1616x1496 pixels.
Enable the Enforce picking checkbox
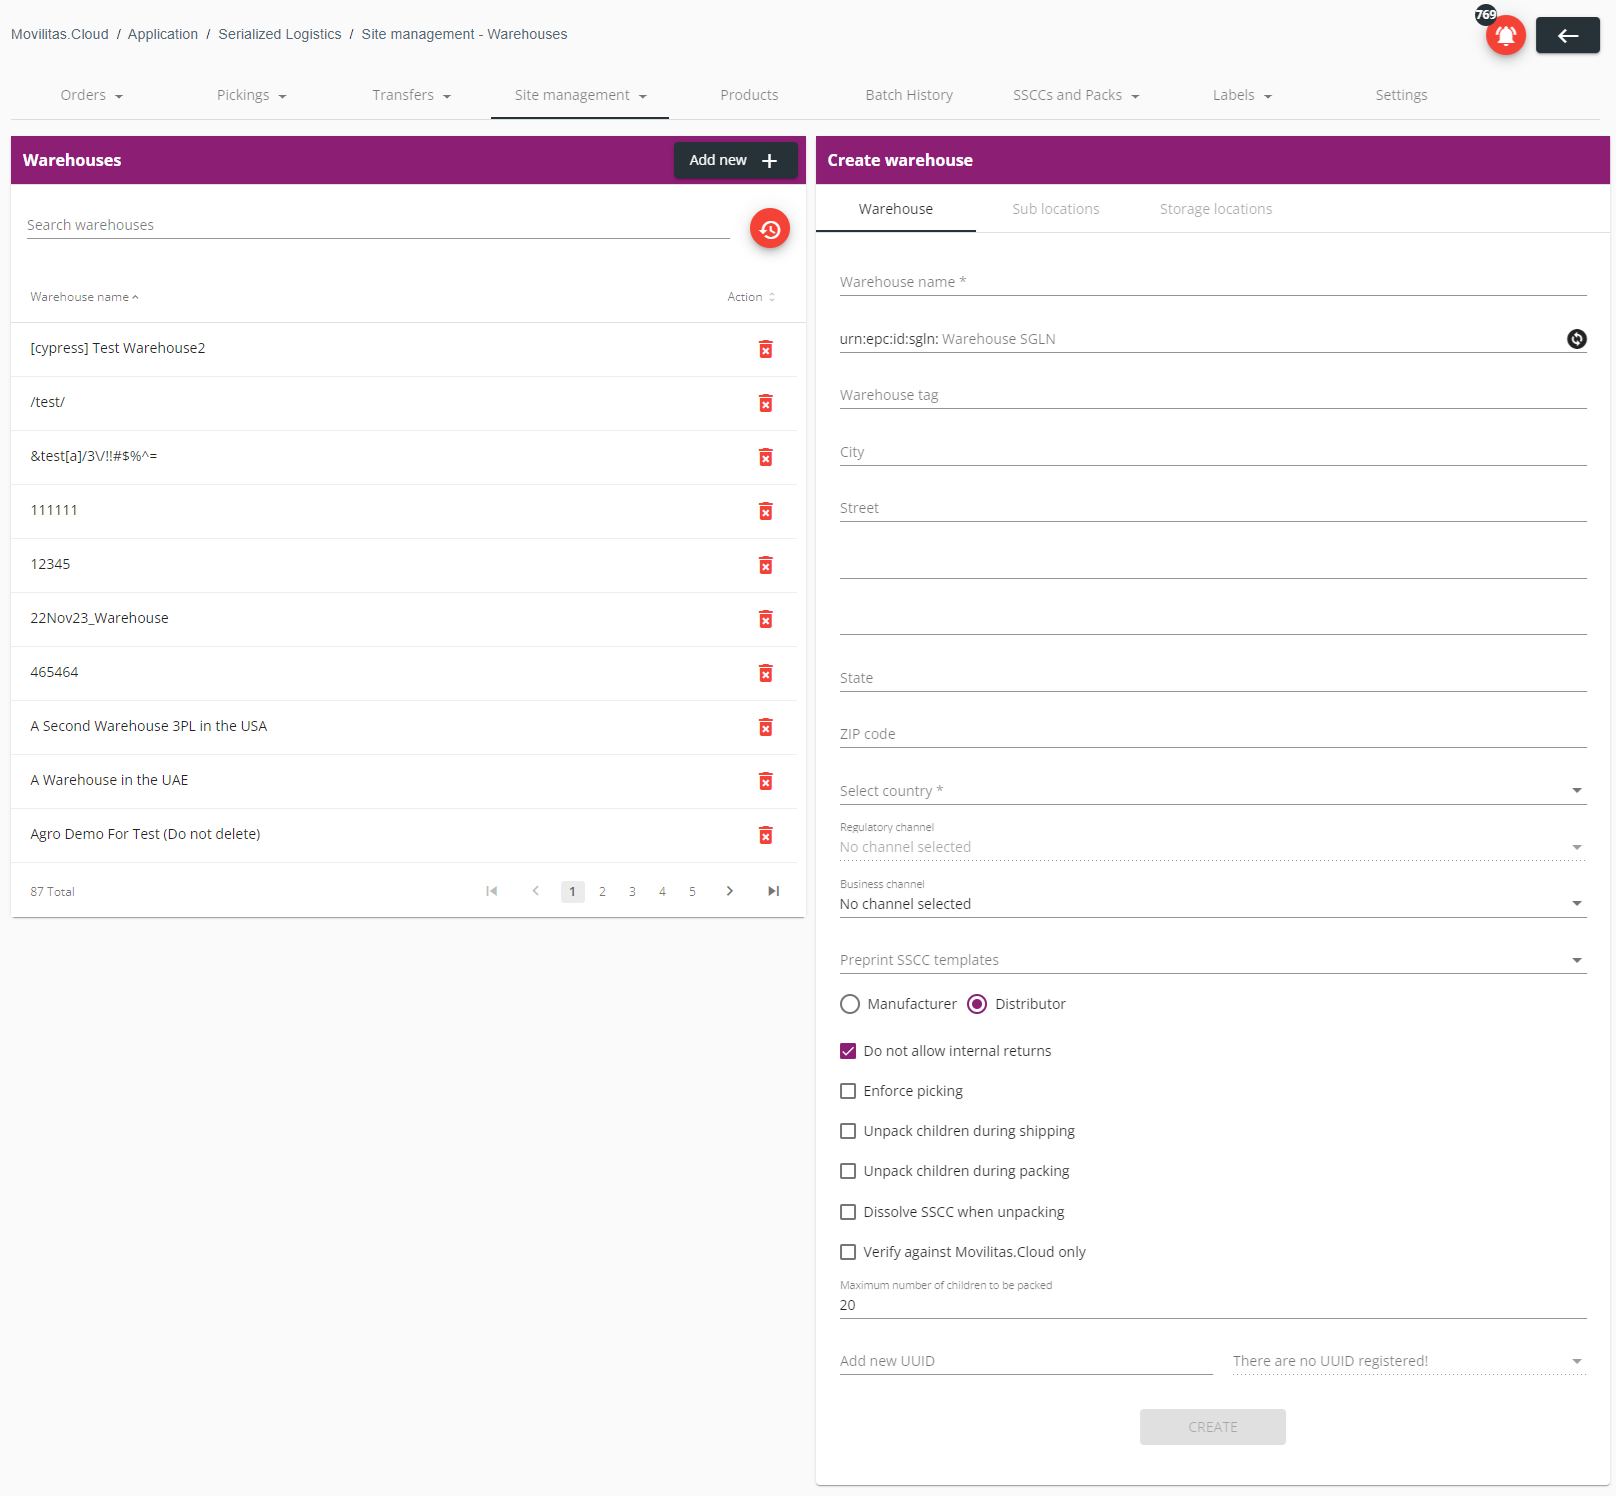(x=848, y=1091)
